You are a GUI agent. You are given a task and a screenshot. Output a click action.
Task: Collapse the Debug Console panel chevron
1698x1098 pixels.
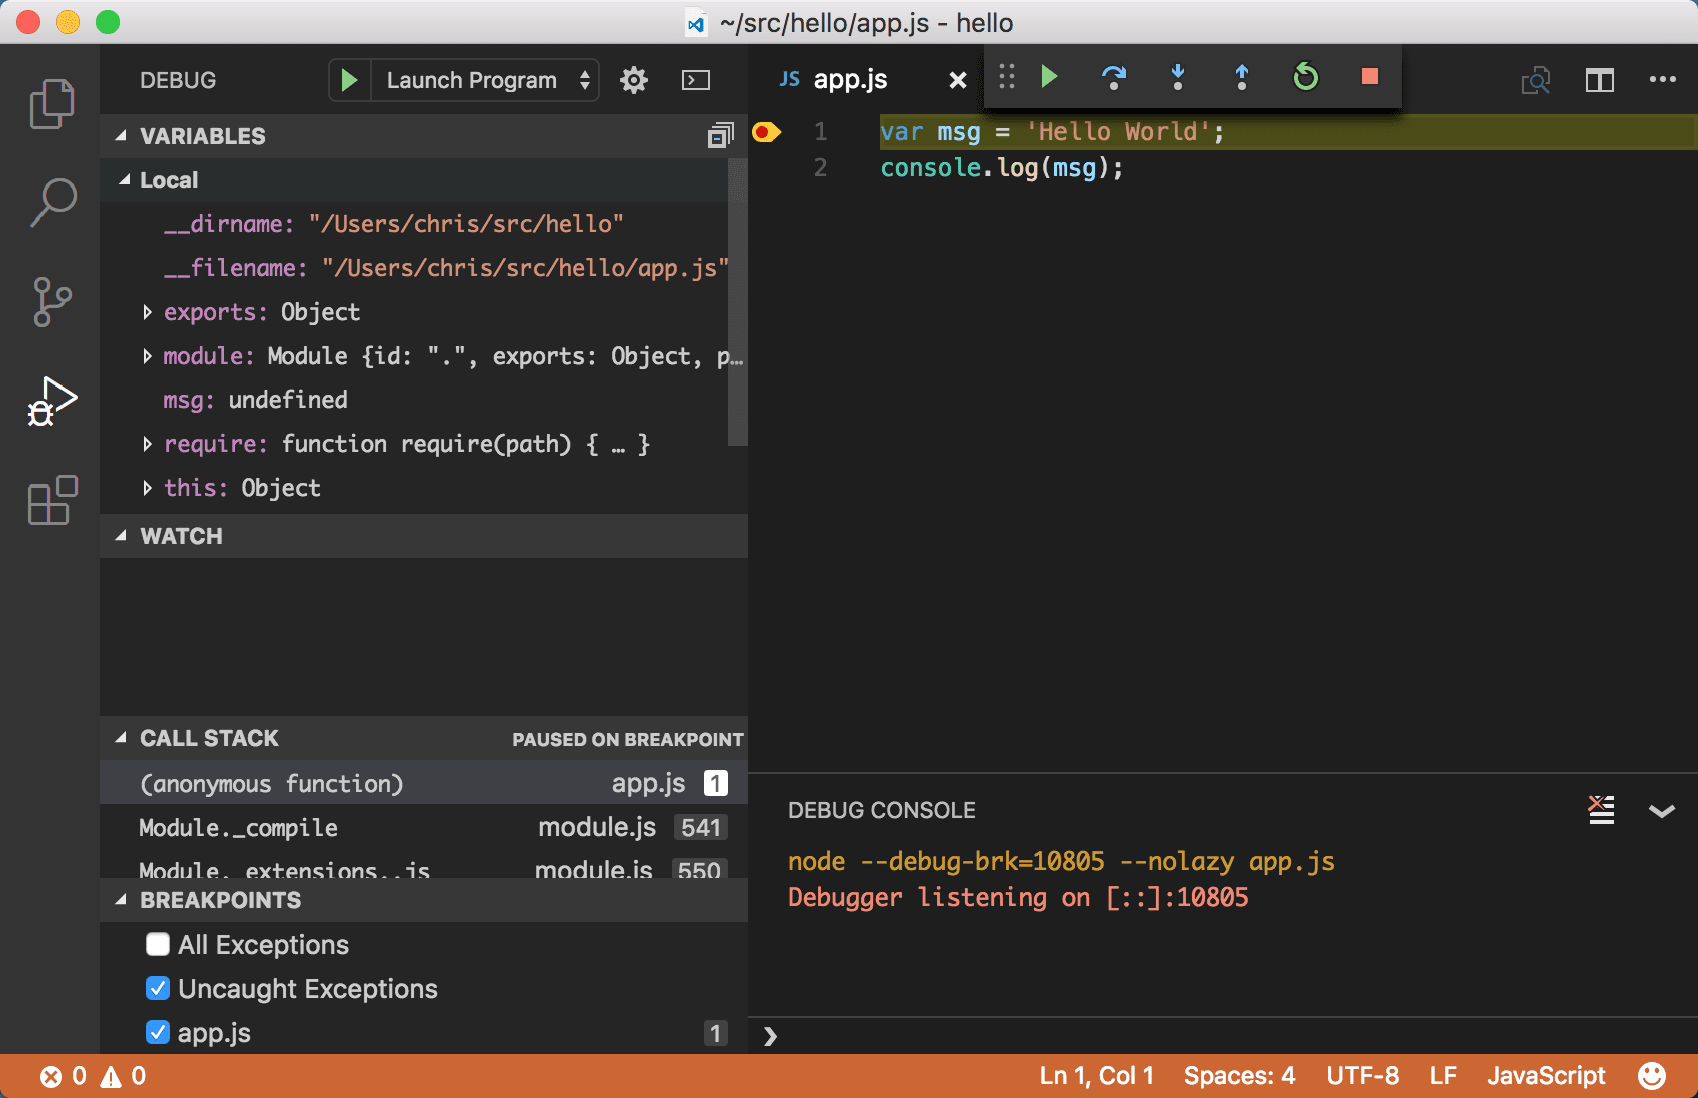(1662, 811)
